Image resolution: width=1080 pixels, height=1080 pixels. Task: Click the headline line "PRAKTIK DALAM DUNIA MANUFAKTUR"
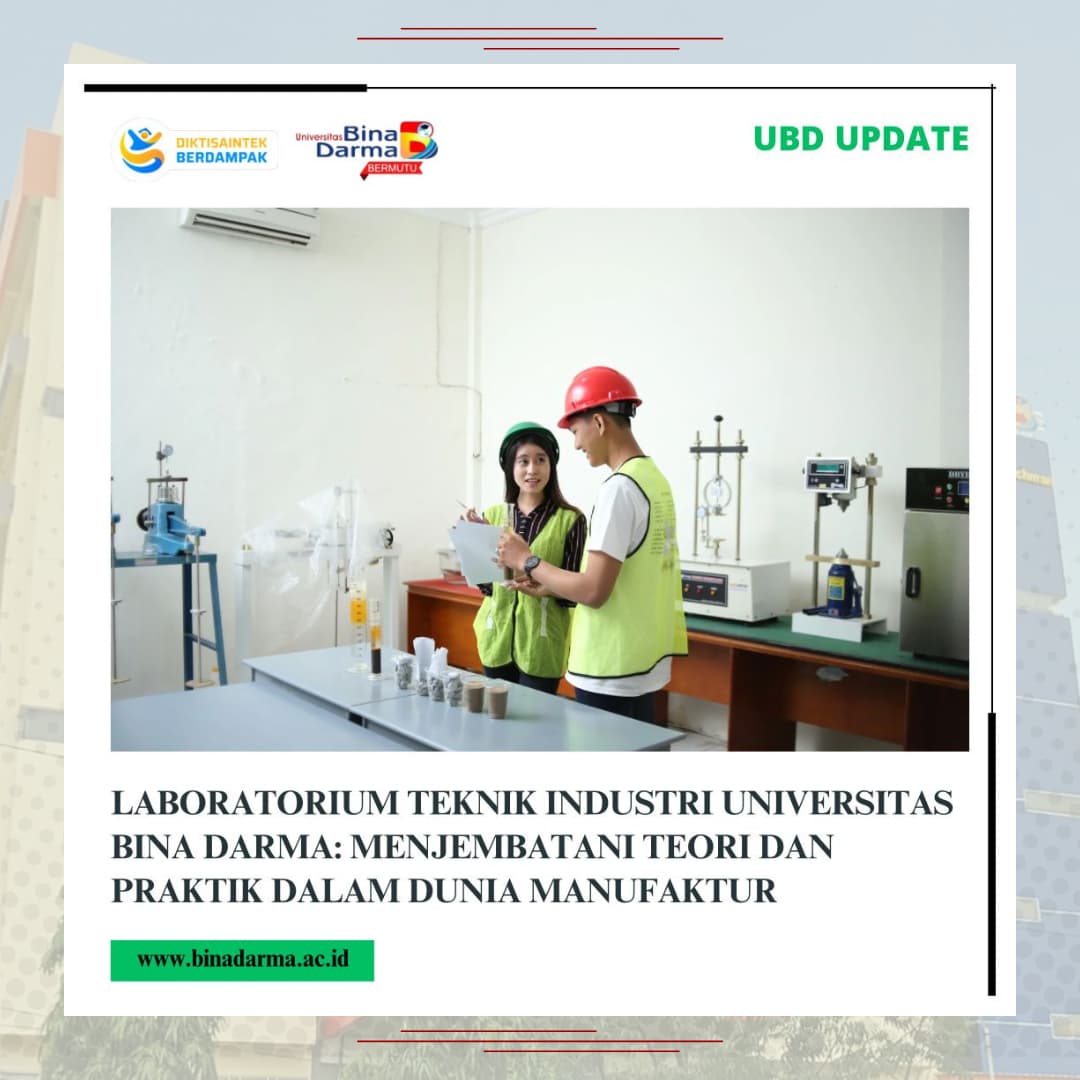pyautogui.click(x=444, y=891)
